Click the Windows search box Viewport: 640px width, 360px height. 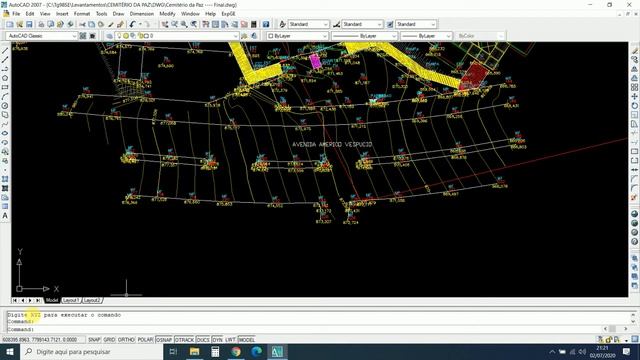(x=91, y=351)
